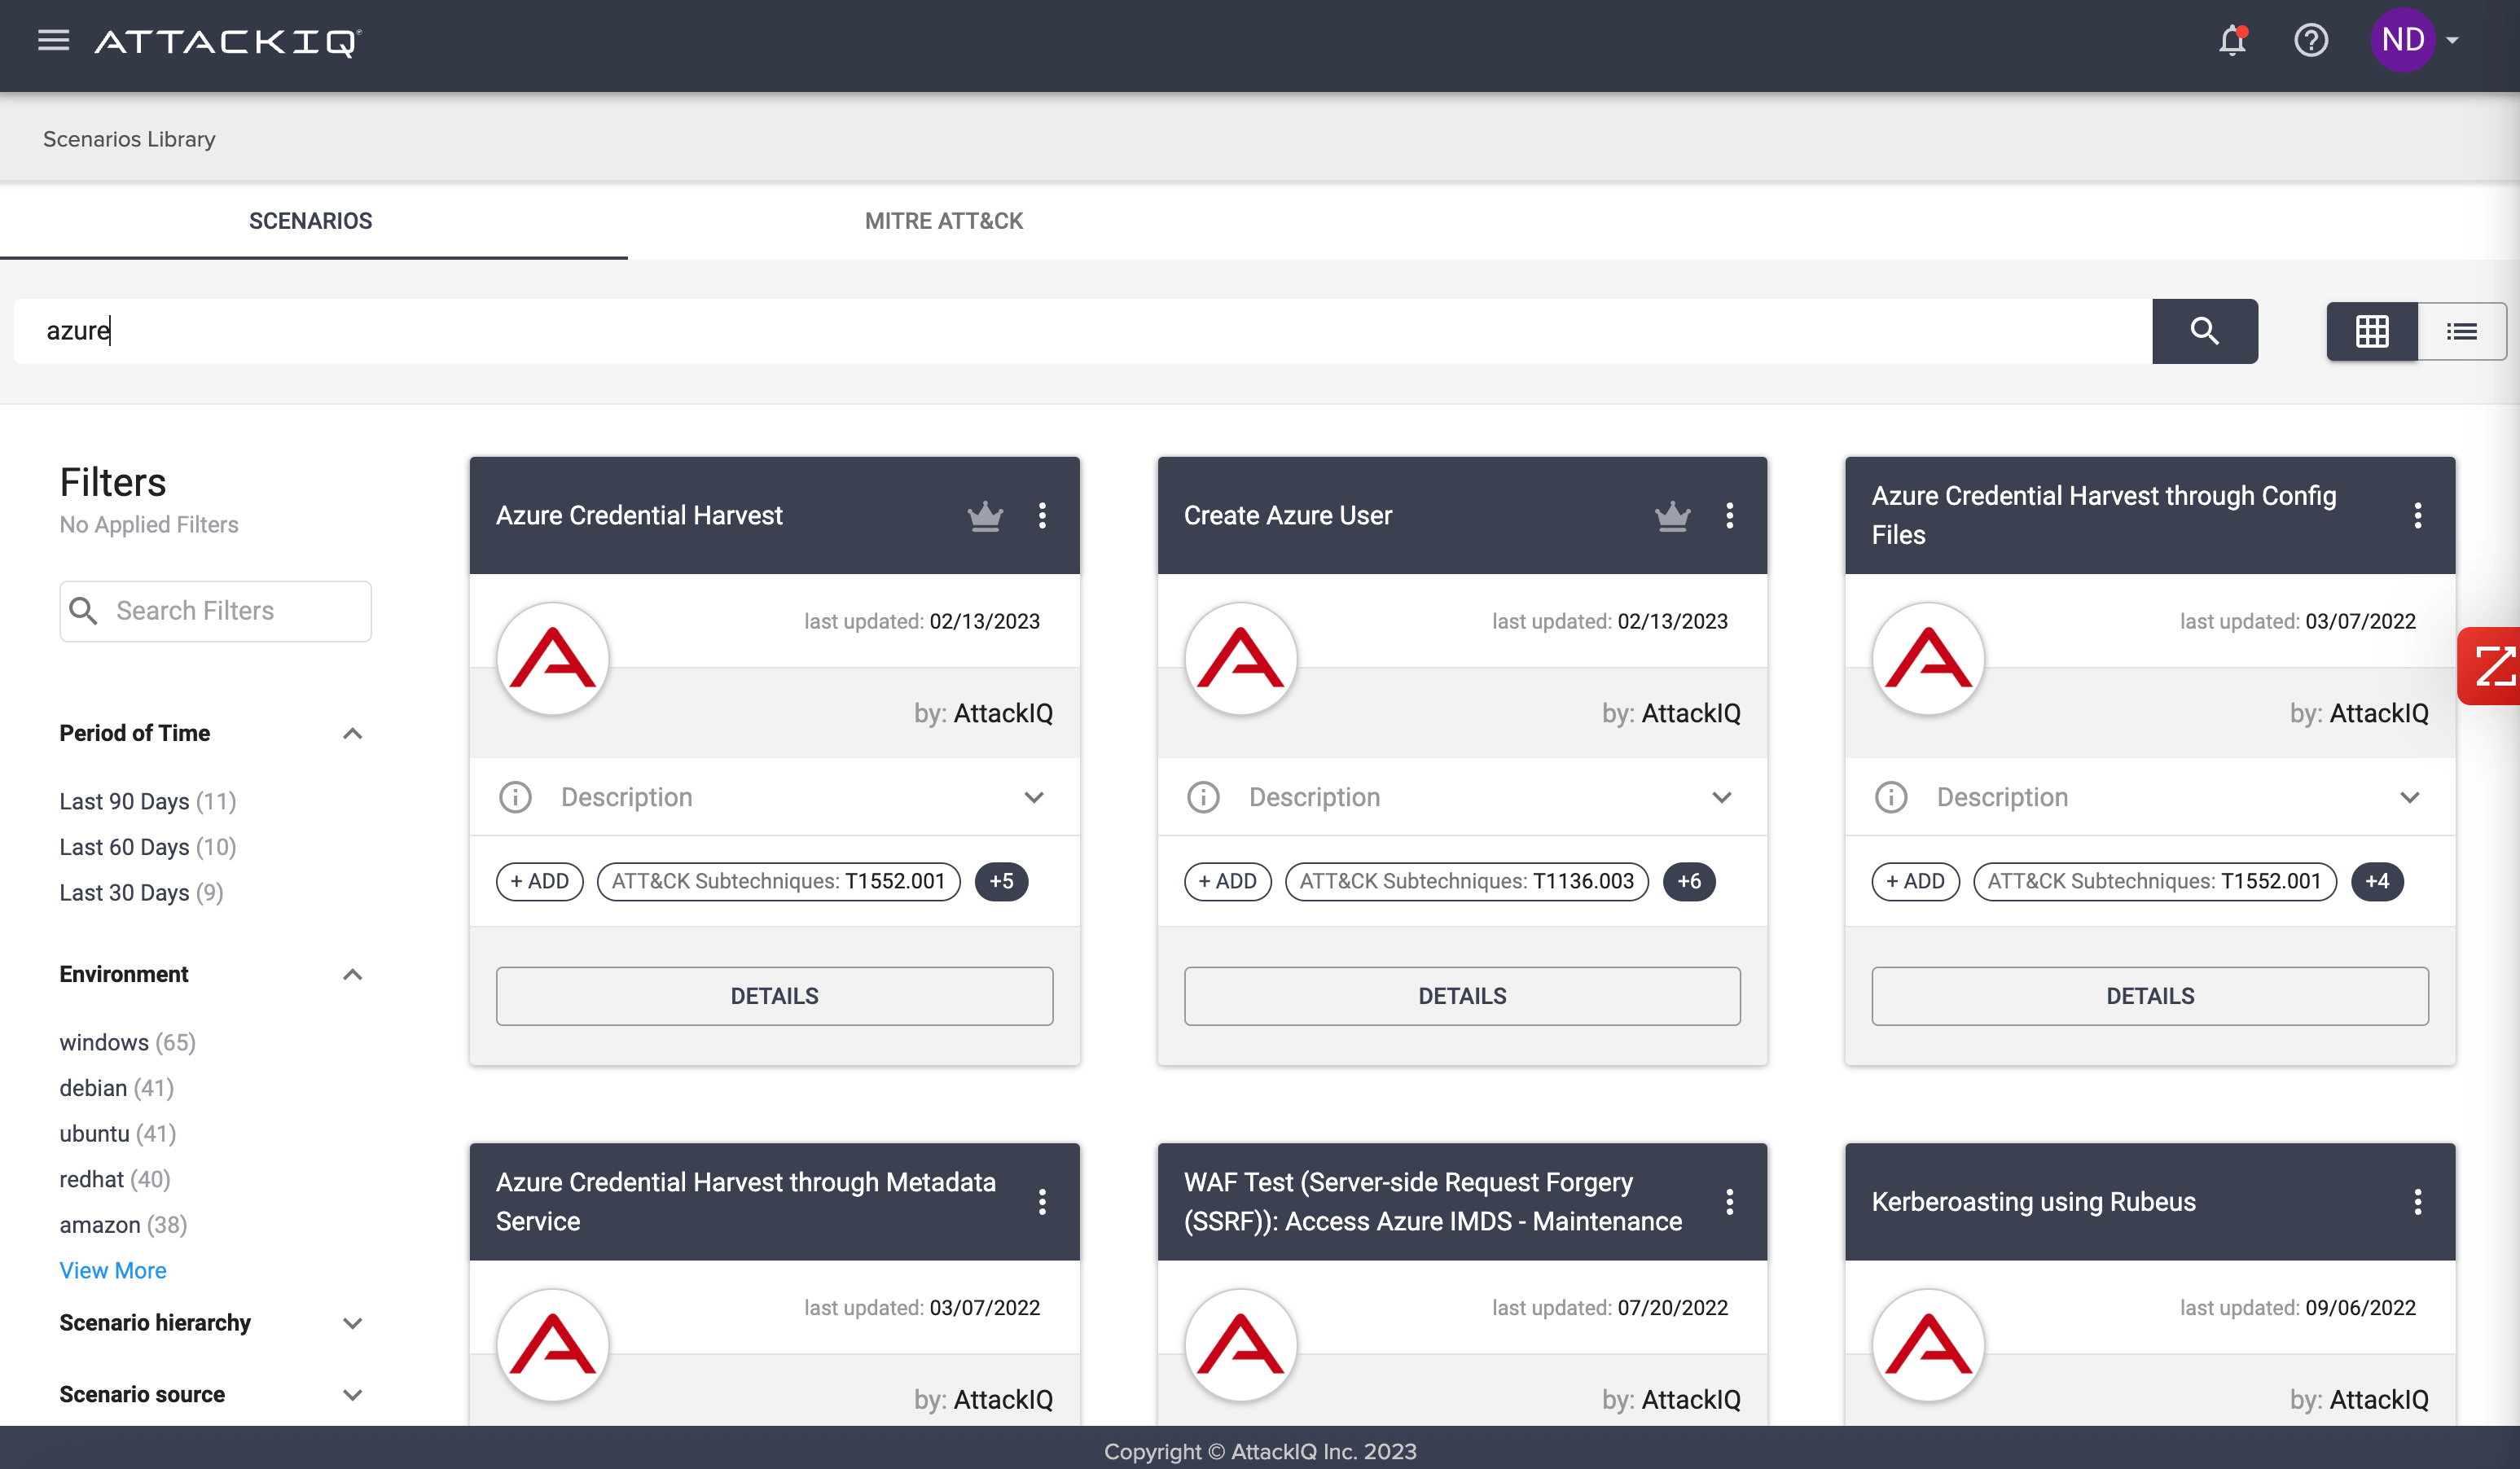Click DETAILS on Azure Credential Harvest card
The height and width of the screenshot is (1469, 2520).
tap(774, 996)
